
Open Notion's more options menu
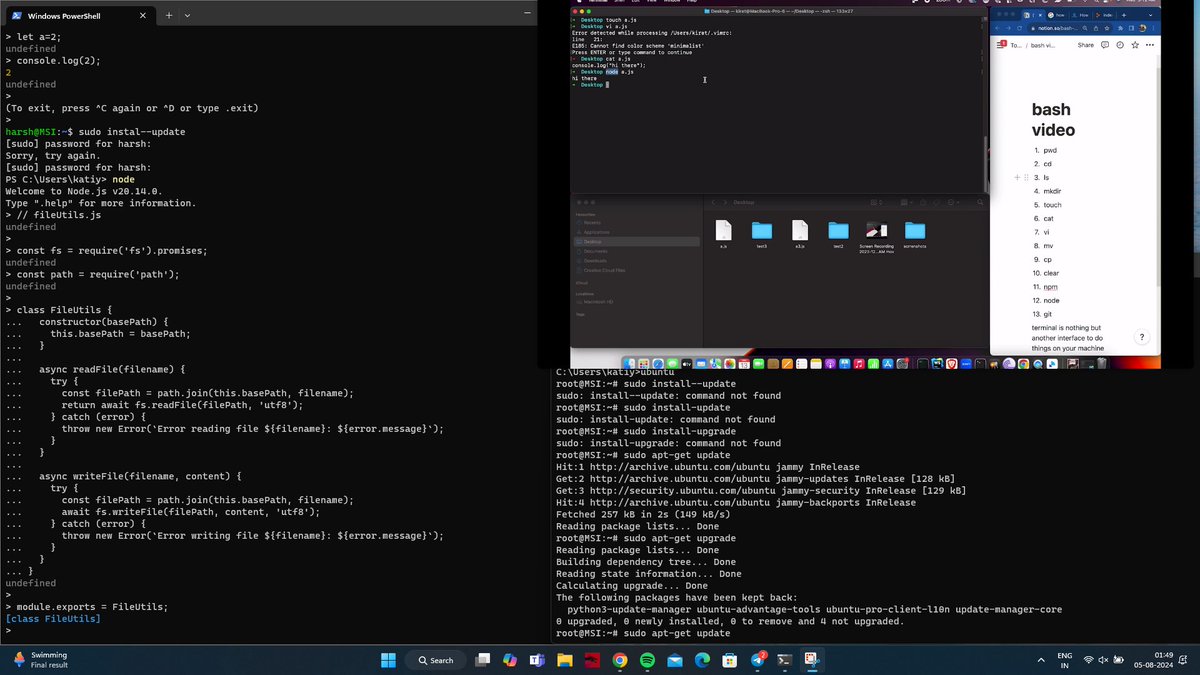coord(1149,44)
